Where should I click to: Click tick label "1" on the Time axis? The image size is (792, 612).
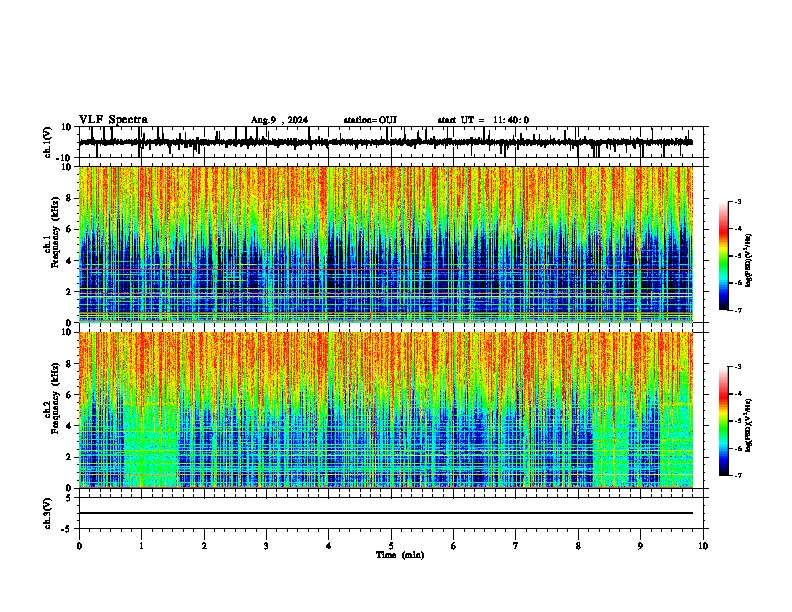141,546
